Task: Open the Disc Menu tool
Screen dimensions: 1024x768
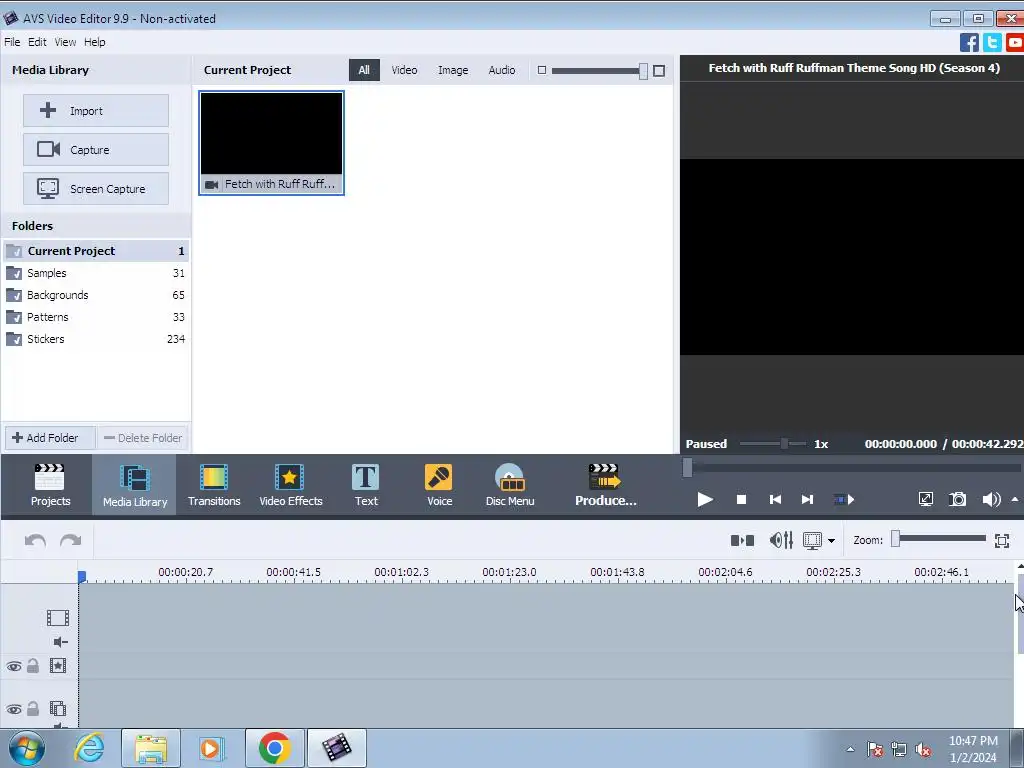Action: tap(509, 485)
